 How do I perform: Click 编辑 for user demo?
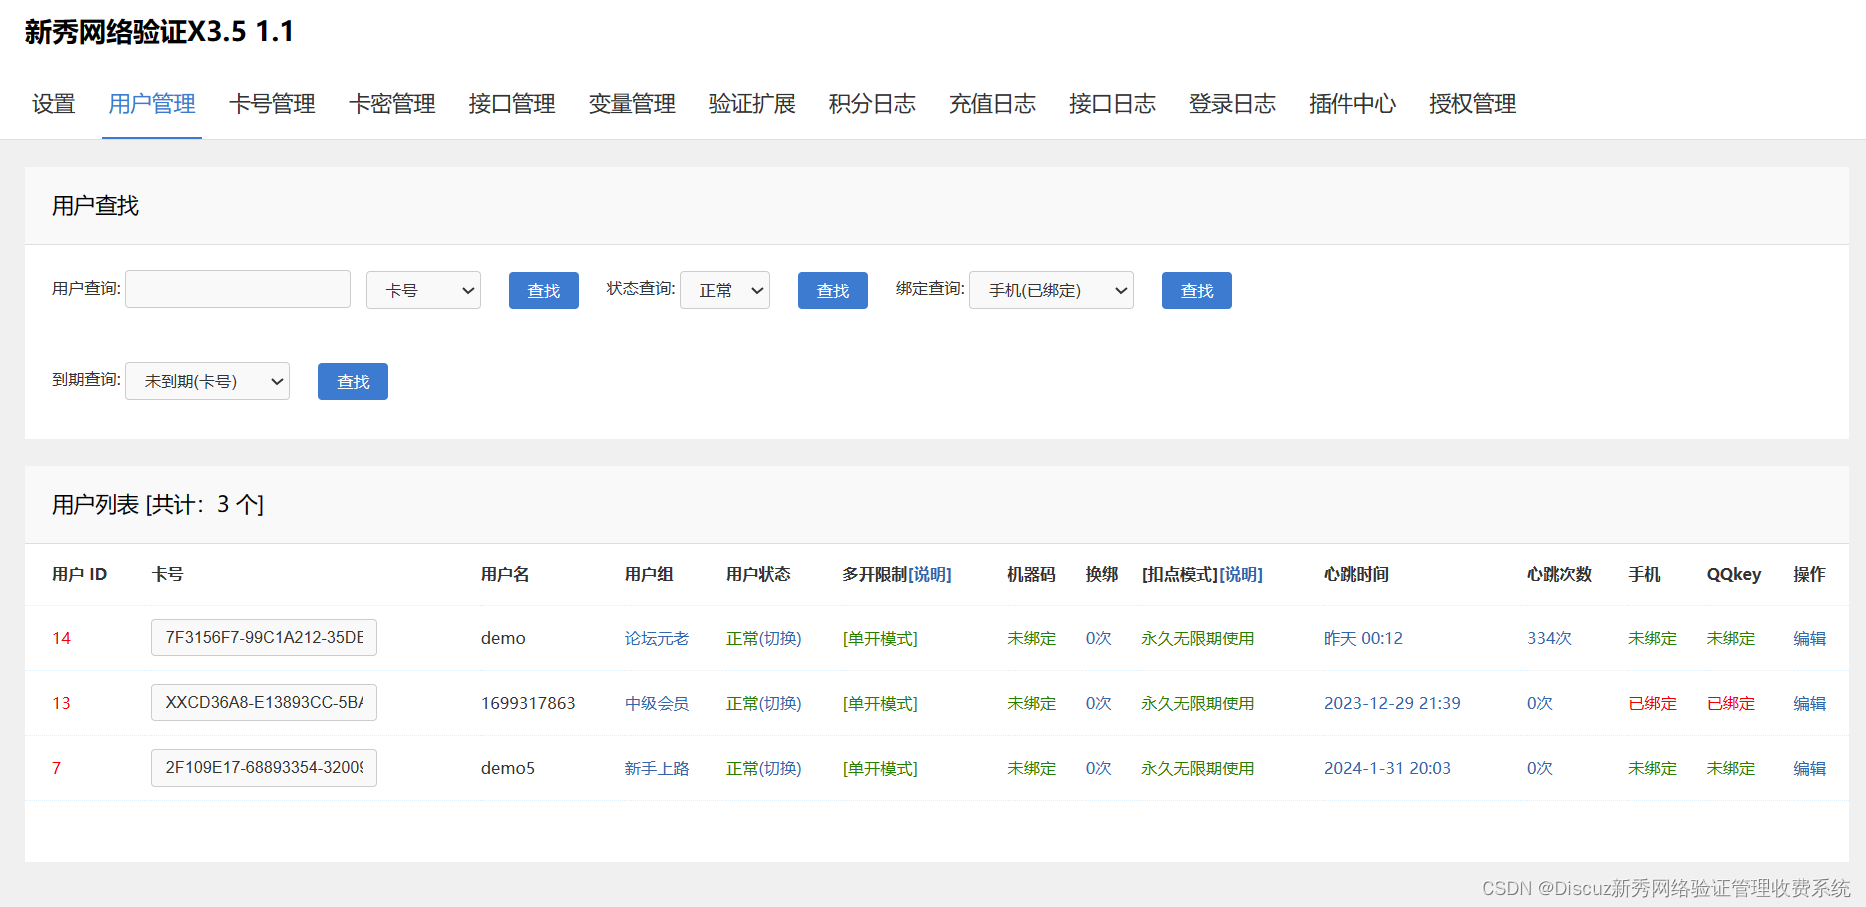pos(1809,638)
